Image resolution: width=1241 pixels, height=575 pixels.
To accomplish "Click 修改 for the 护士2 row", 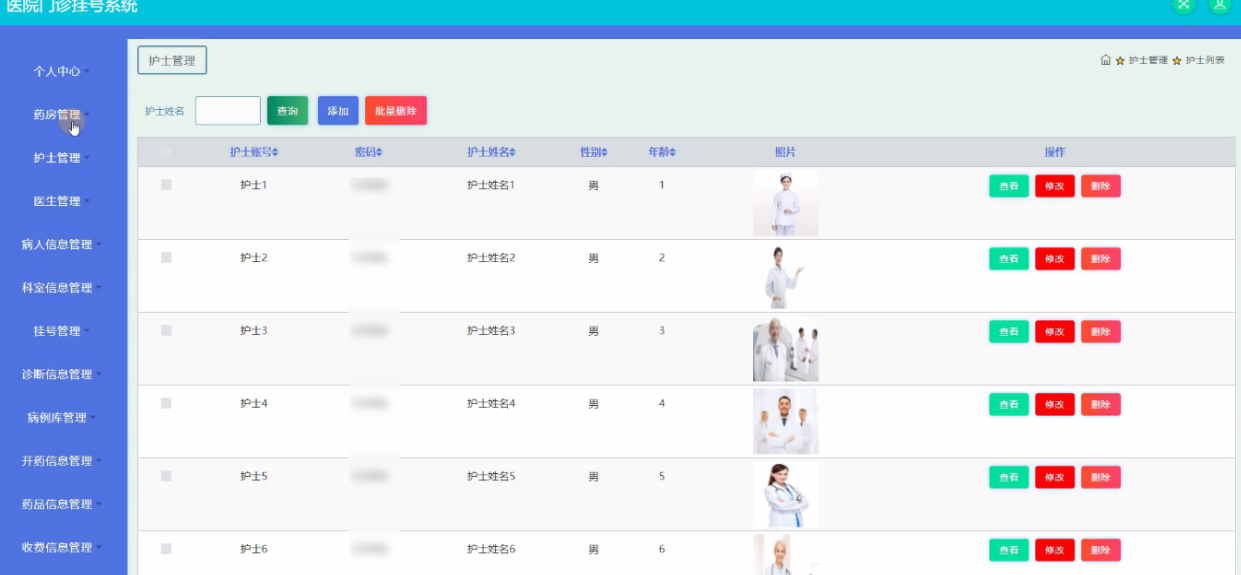I will click(x=1055, y=259).
